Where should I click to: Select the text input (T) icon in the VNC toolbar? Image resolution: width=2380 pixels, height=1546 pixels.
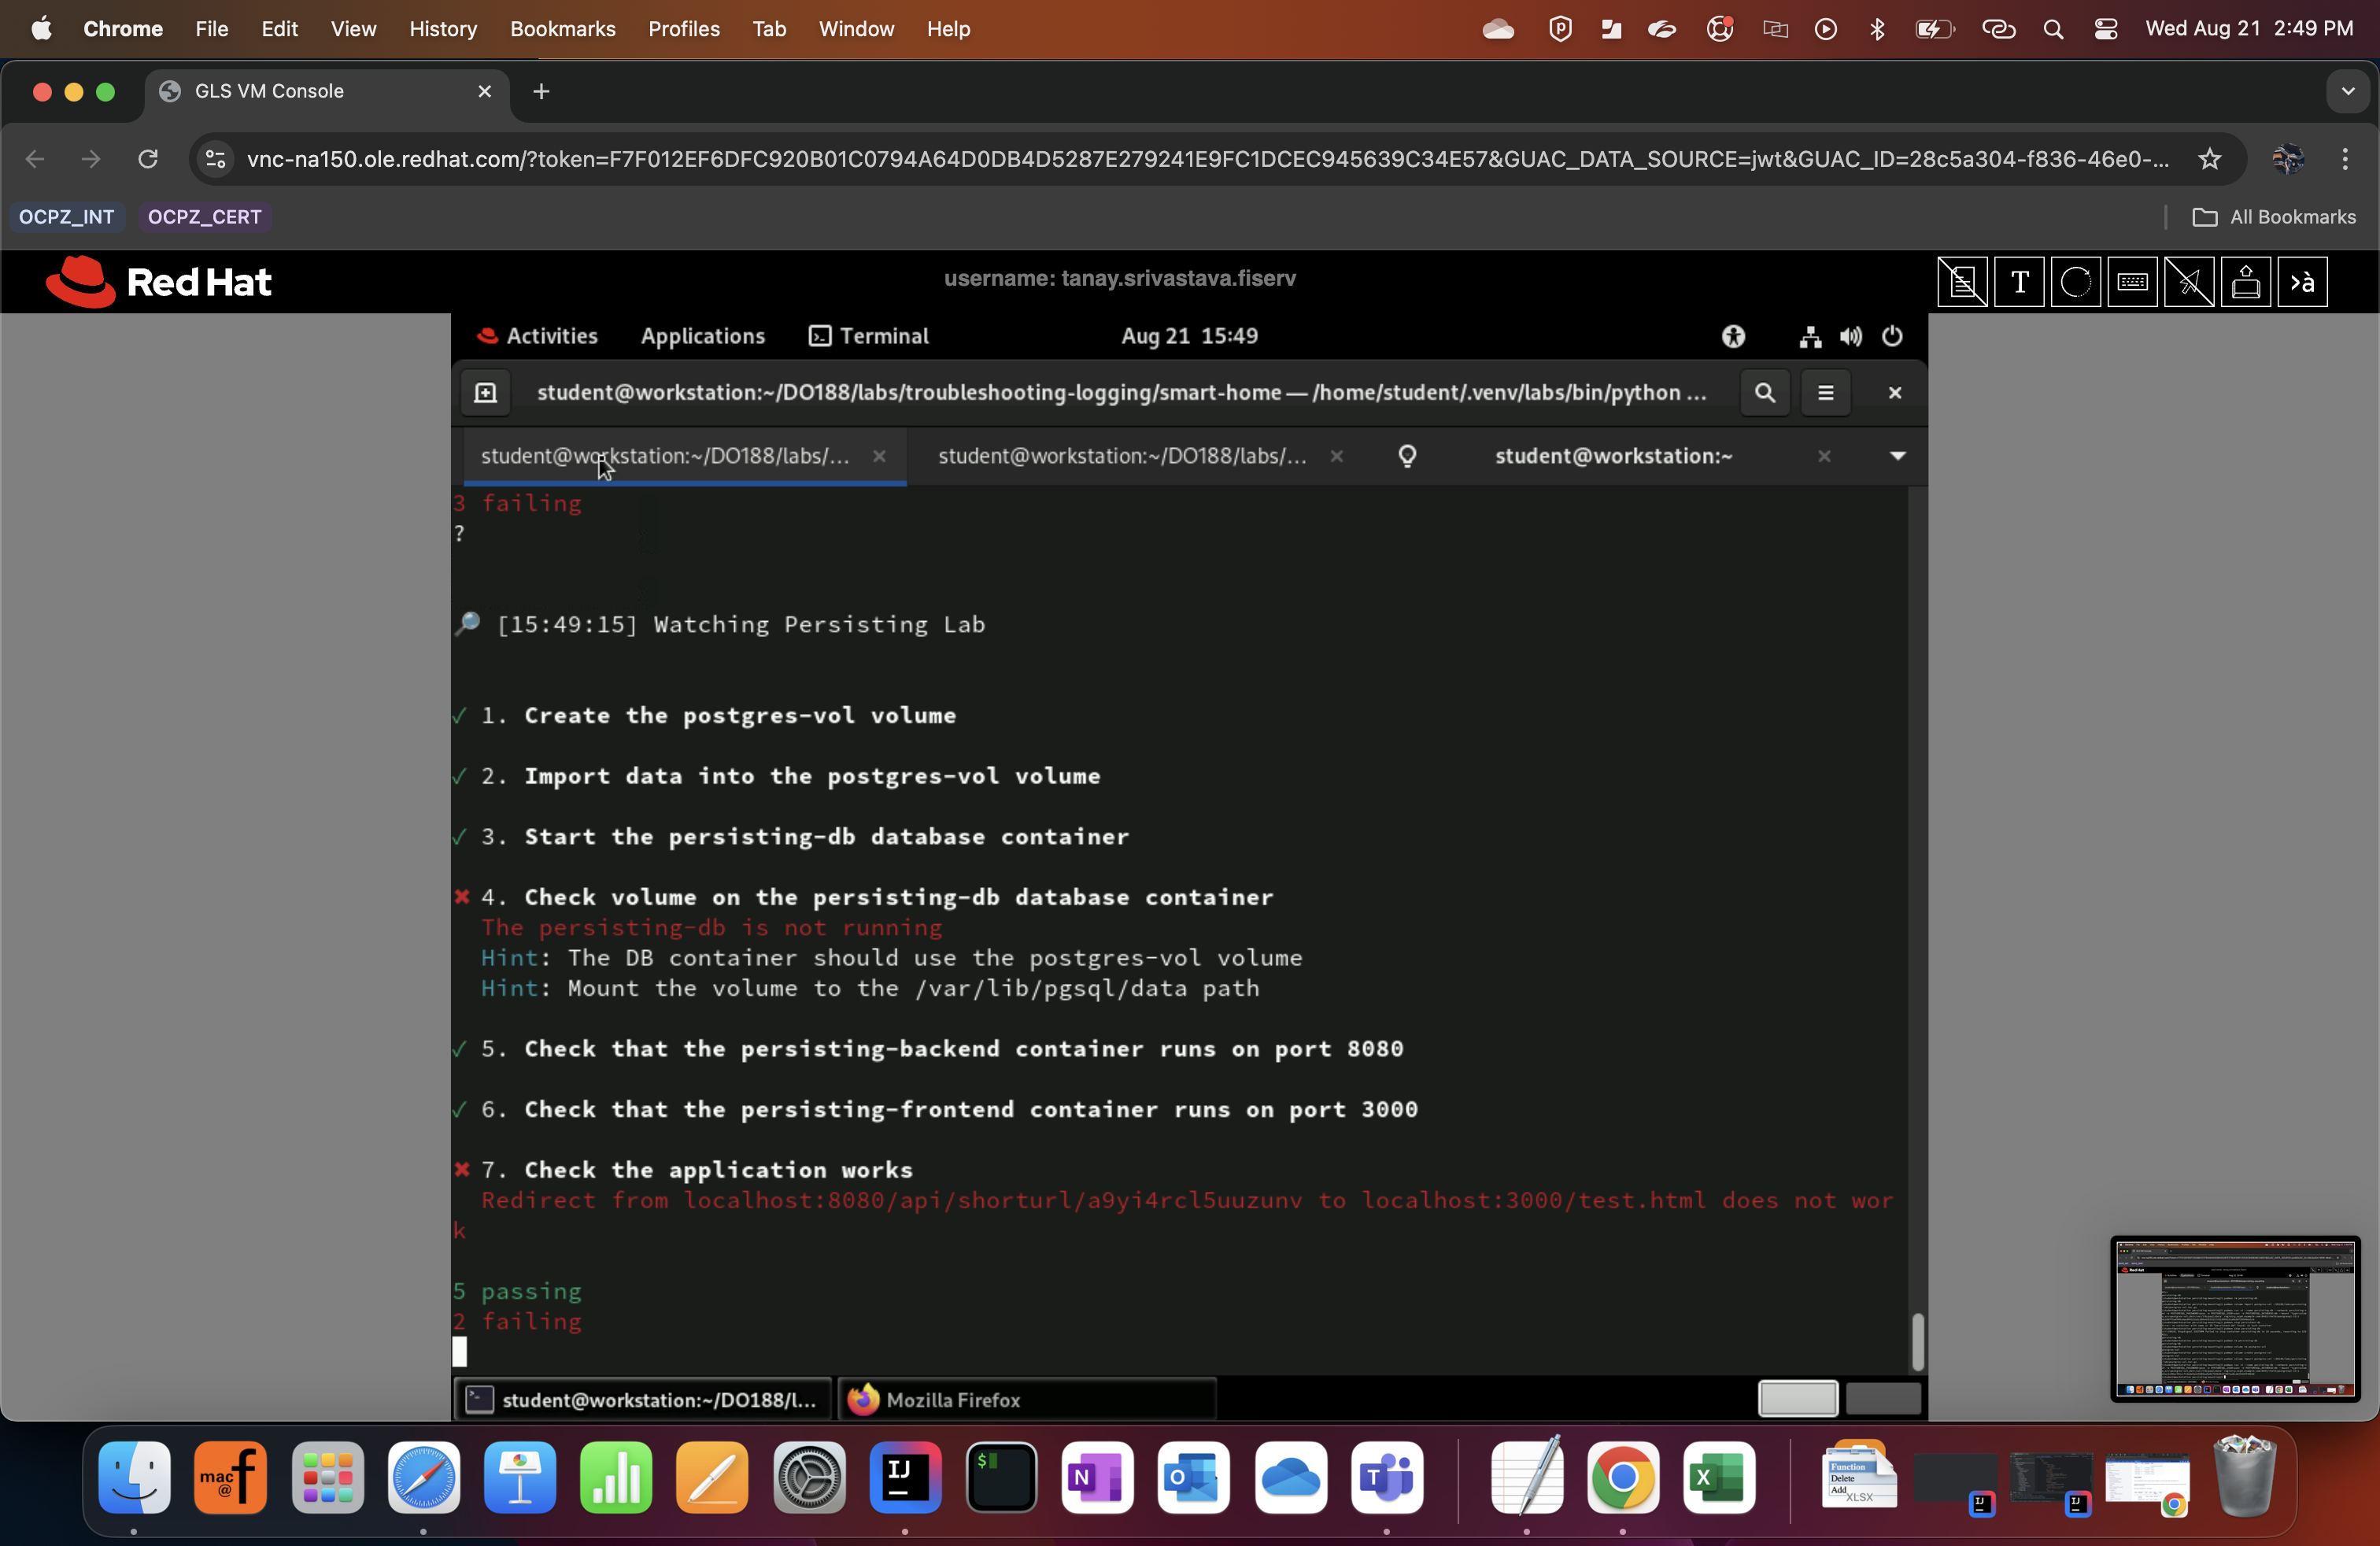pyautogui.click(x=2019, y=282)
